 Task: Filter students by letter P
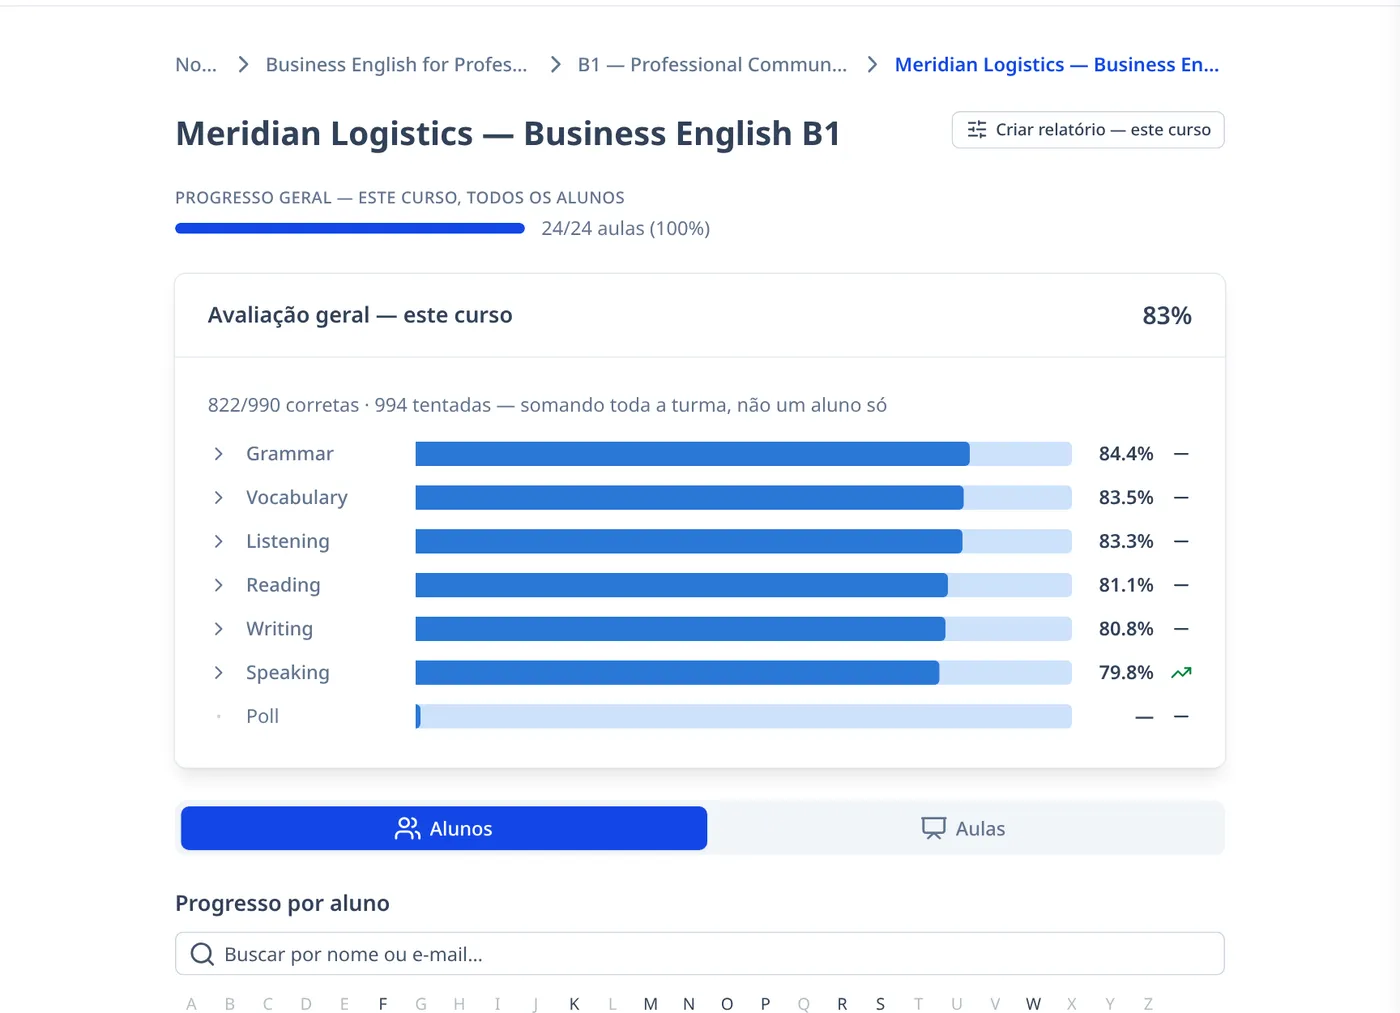(765, 1004)
